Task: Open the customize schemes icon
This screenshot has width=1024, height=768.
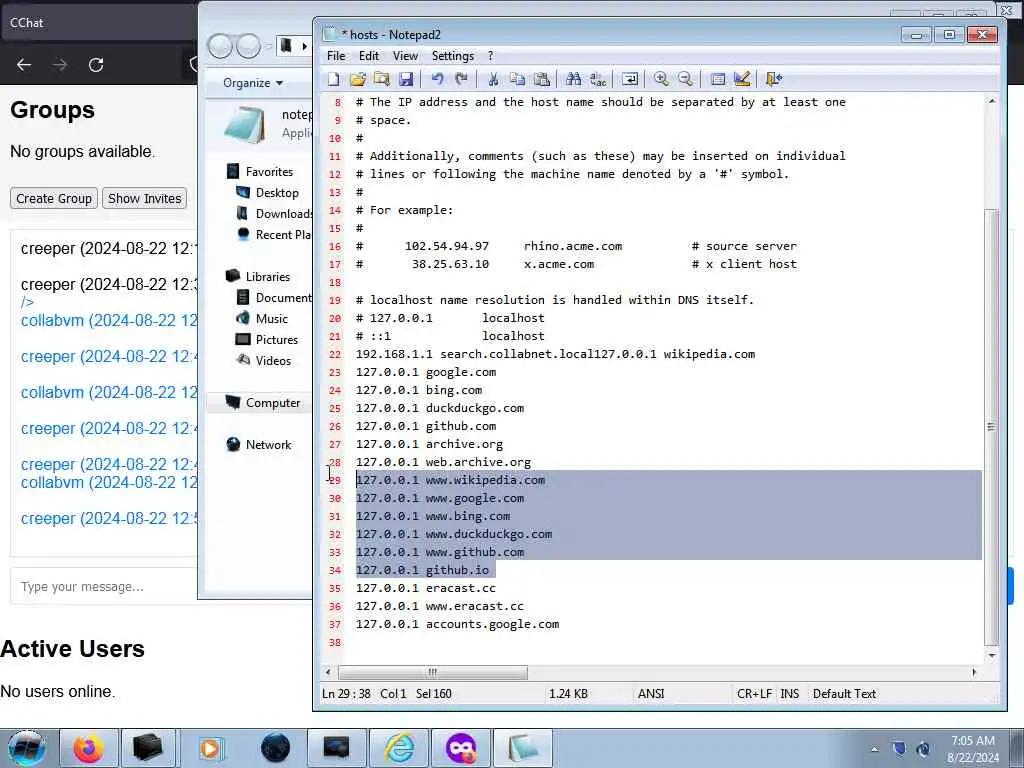Action: pos(742,79)
